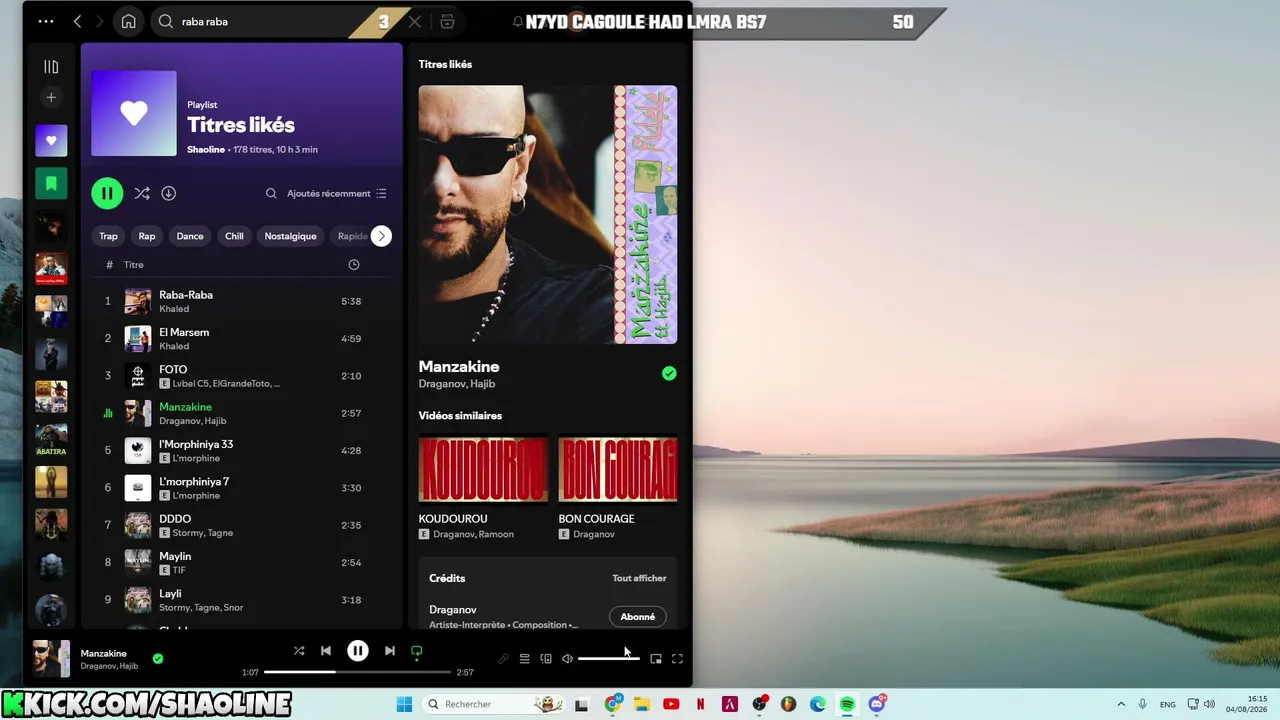
Task: Open YouTube from the taskbar
Action: click(671, 704)
